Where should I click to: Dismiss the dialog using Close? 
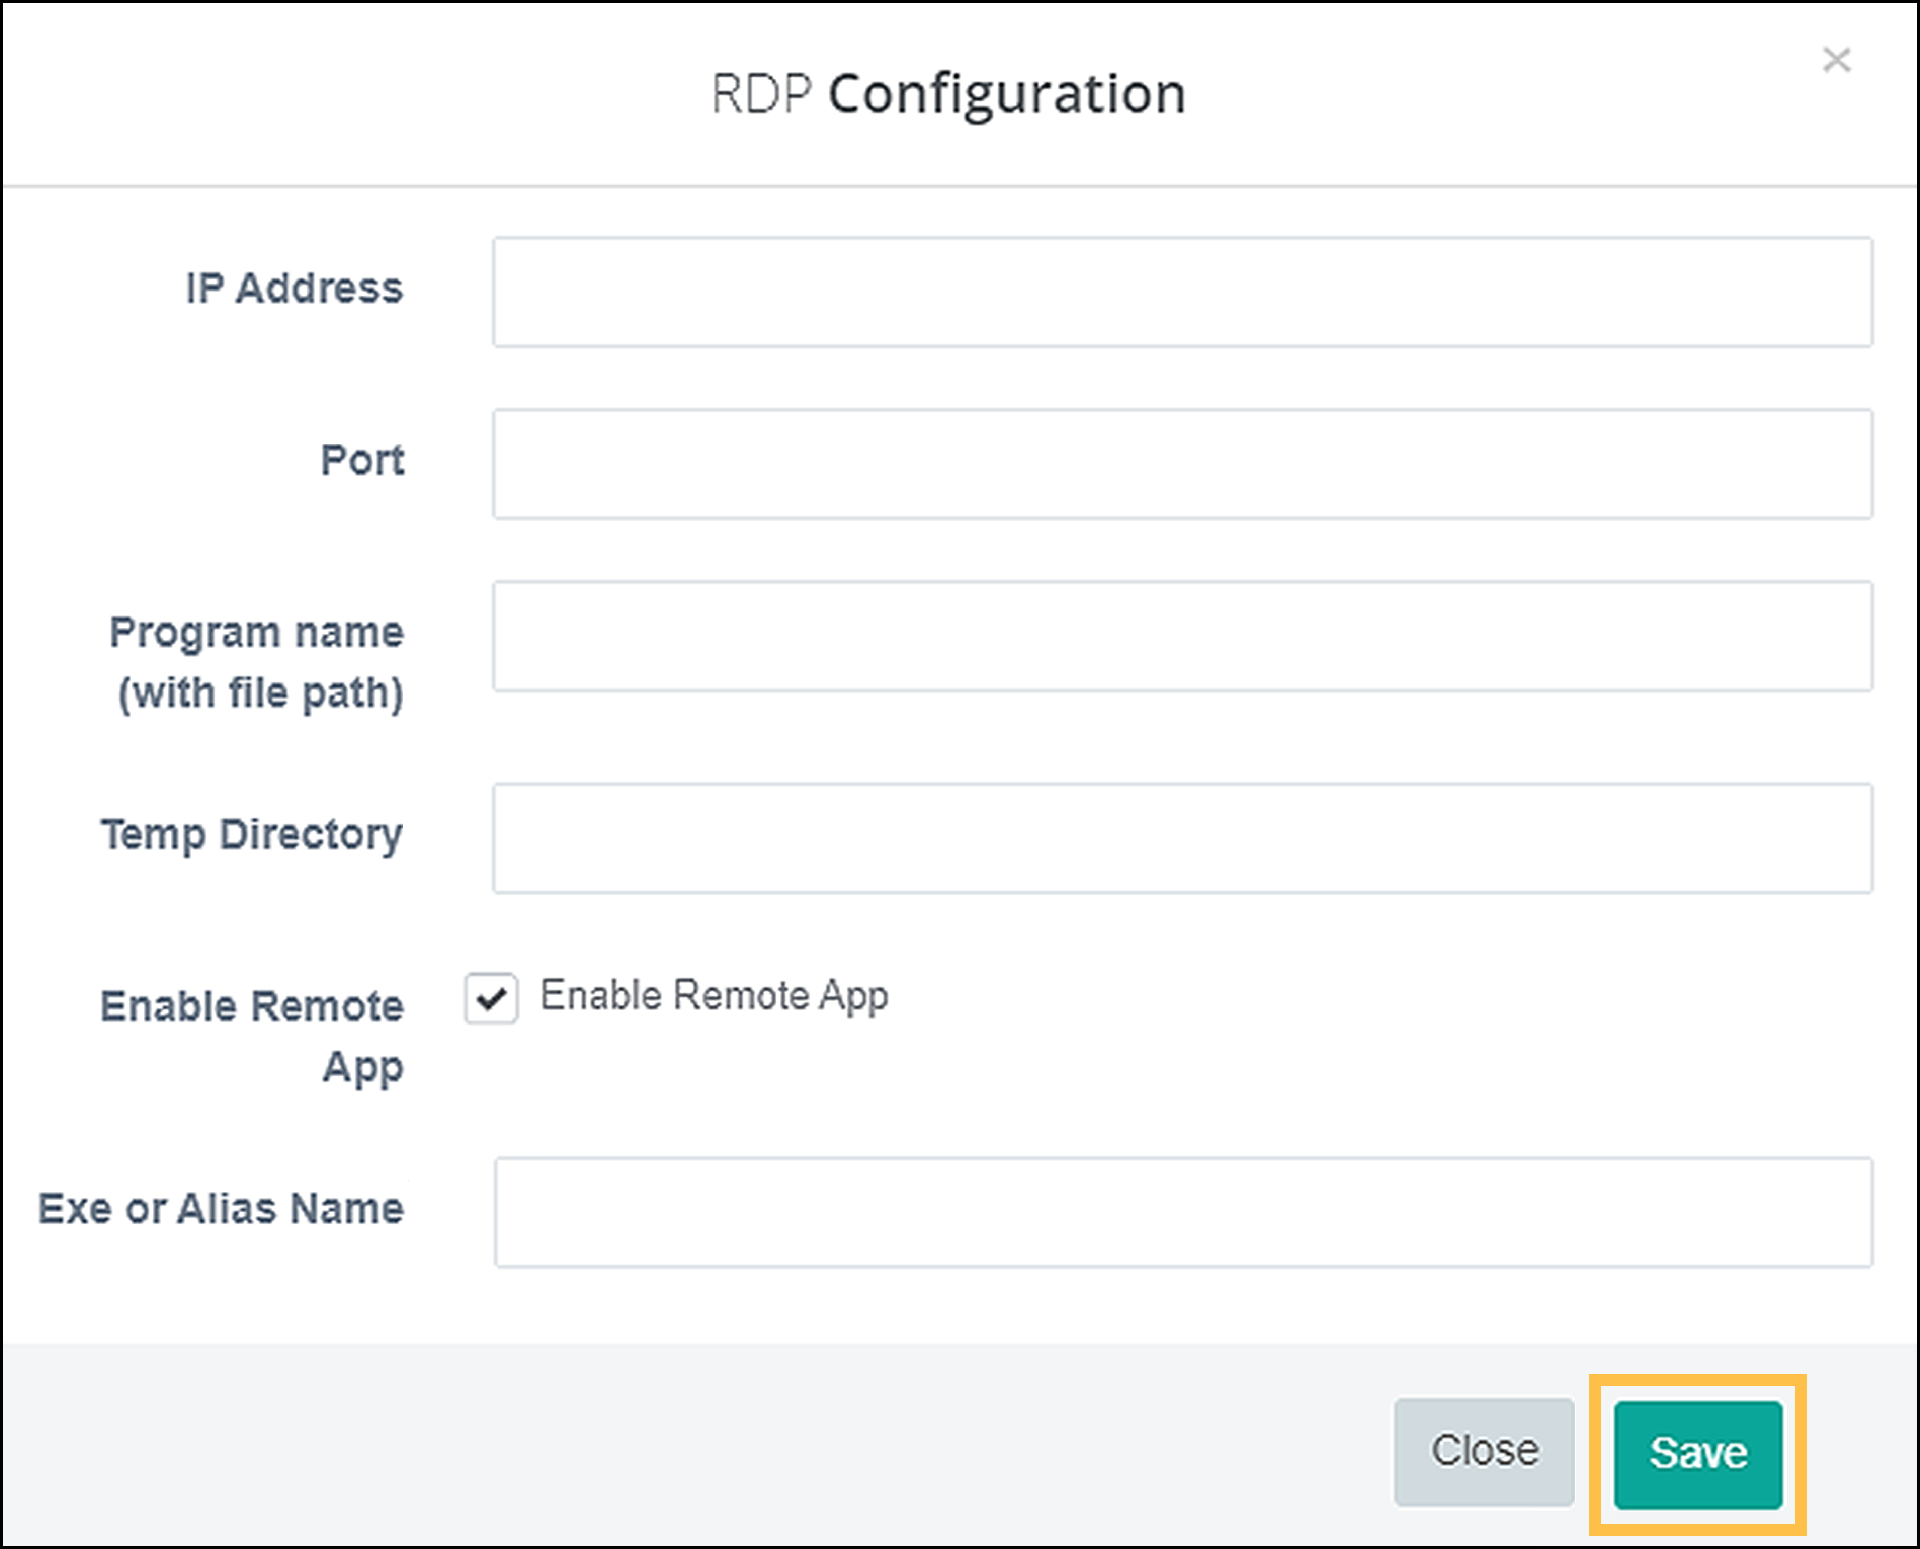pos(1484,1448)
